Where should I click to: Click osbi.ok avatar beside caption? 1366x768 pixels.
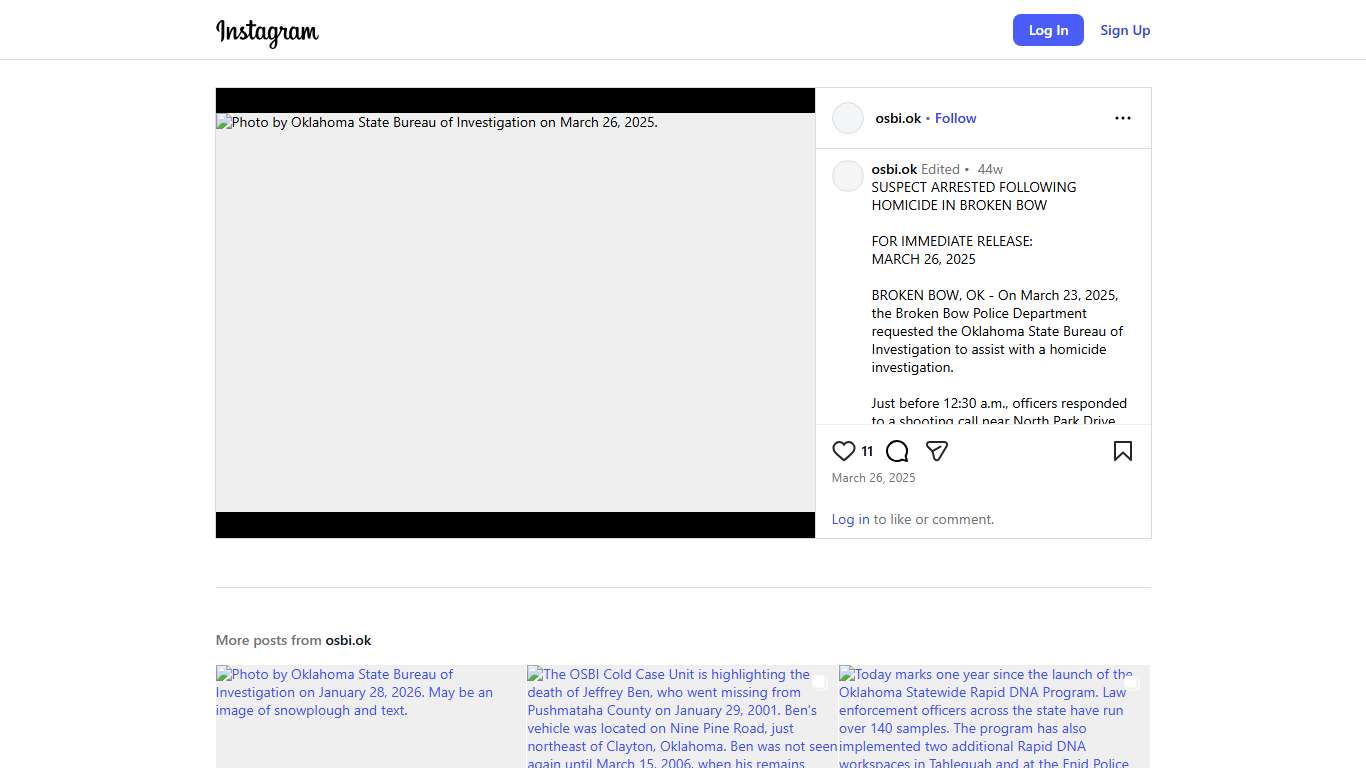(x=848, y=176)
